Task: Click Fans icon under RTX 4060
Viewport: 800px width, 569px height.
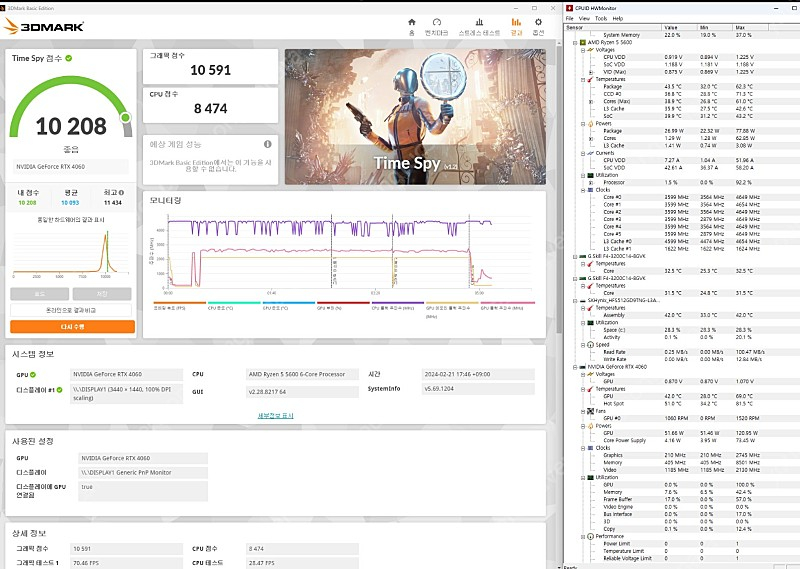Action: pyautogui.click(x=590, y=411)
